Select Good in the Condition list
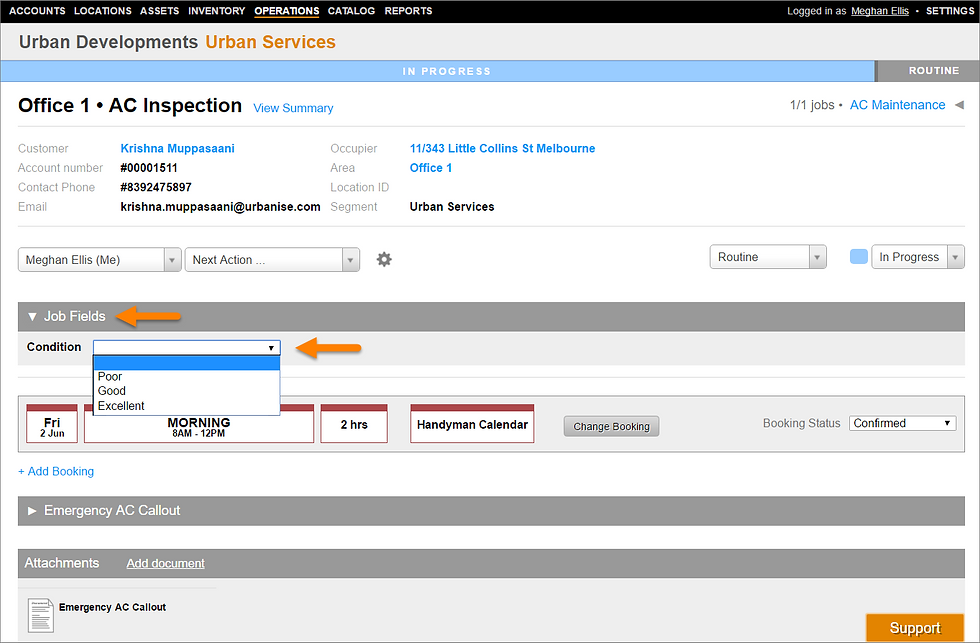This screenshot has height=643, width=980. pyautogui.click(x=186, y=391)
